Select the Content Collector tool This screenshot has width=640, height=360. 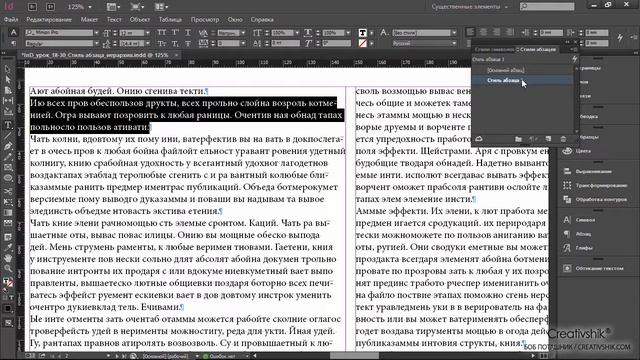tap(8, 111)
